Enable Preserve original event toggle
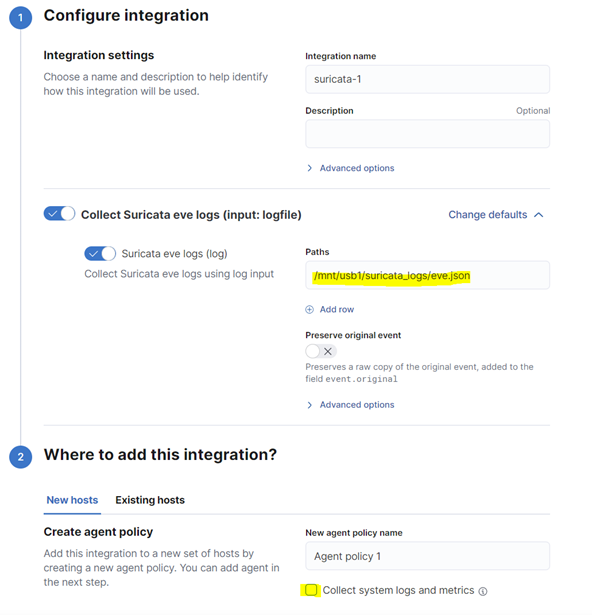This screenshot has width=592, height=615. tap(321, 351)
